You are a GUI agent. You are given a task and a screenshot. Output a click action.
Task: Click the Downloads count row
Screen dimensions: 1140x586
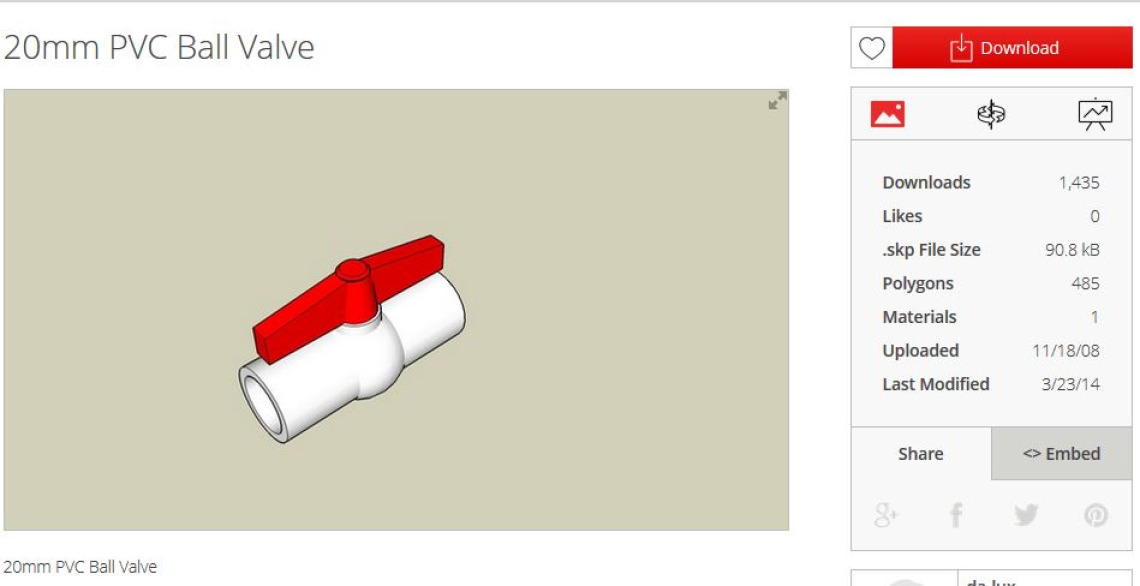pos(991,182)
